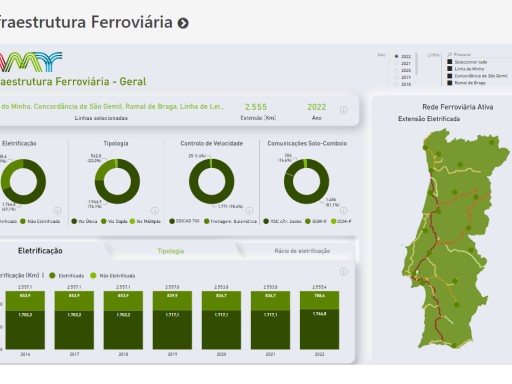Screen dimensions: 512x384
Task: Toggle the Selecionar tudo checkbox
Action: [x=450, y=62]
